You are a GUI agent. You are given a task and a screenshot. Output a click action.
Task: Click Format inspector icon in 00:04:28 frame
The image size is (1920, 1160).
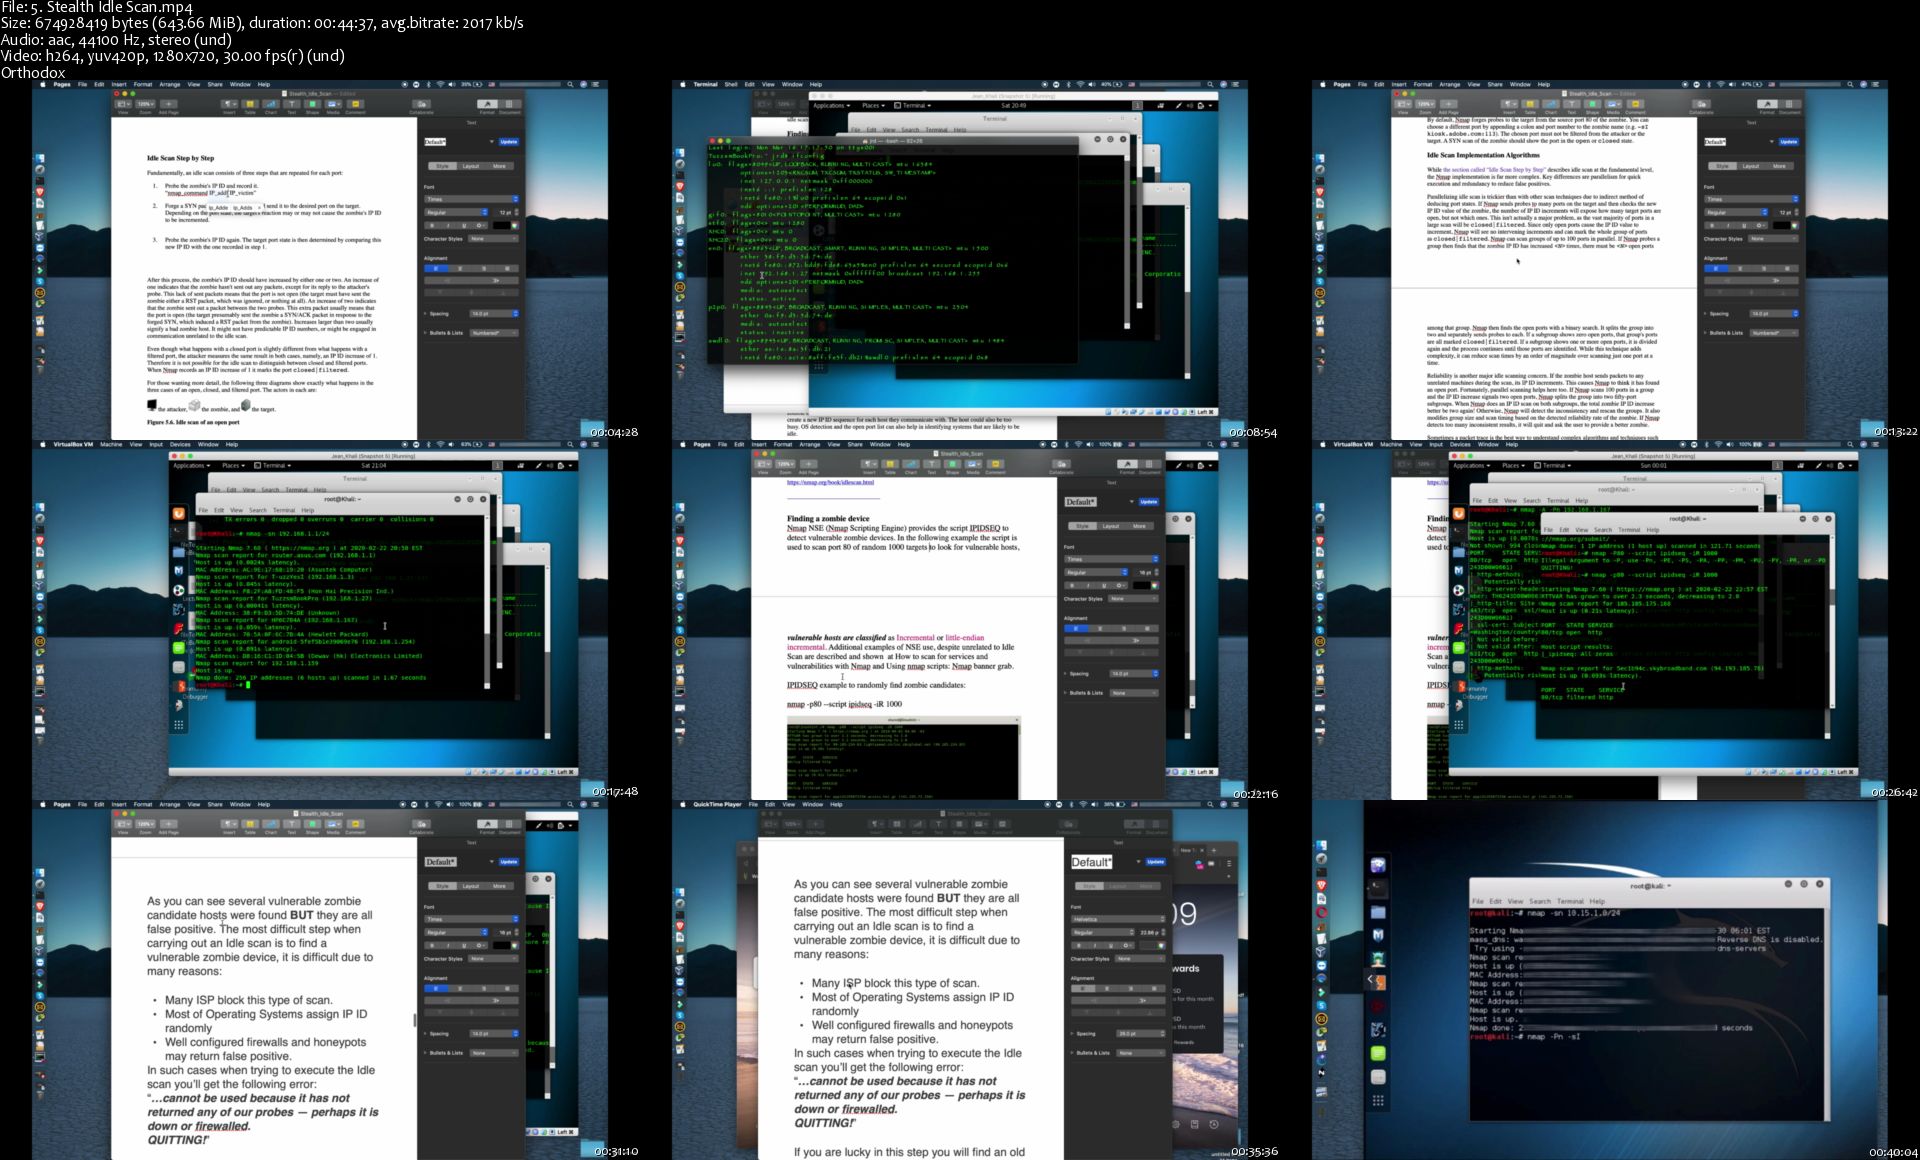(x=487, y=104)
